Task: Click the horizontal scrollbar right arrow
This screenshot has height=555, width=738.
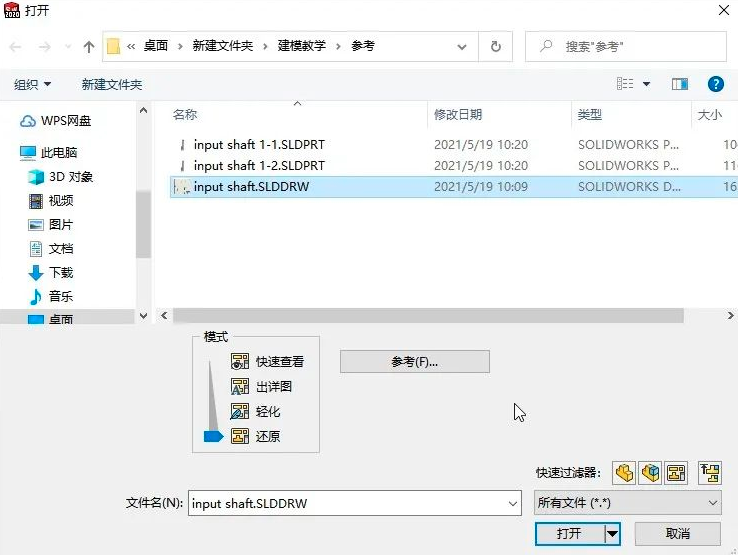Action: (730, 315)
